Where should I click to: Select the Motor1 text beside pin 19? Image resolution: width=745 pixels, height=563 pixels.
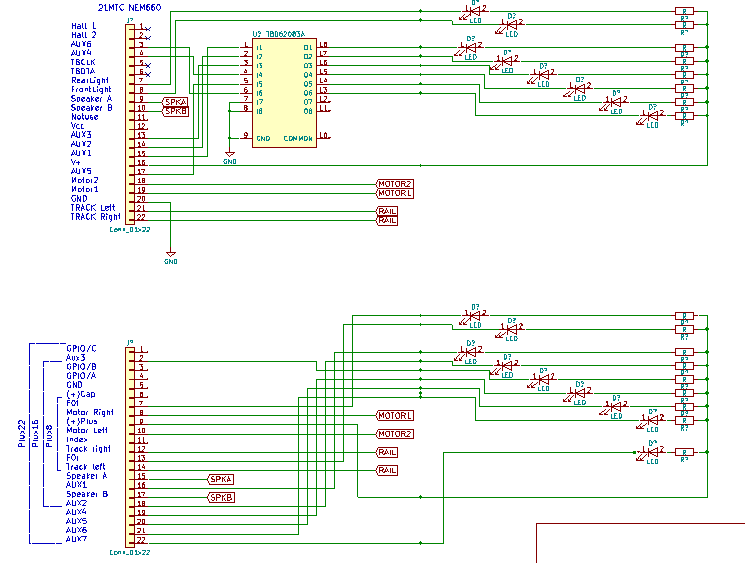point(85,189)
